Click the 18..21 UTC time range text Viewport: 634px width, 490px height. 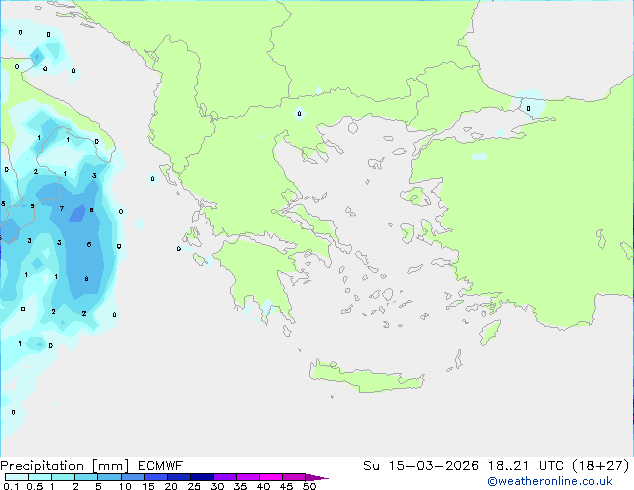(x=537, y=465)
